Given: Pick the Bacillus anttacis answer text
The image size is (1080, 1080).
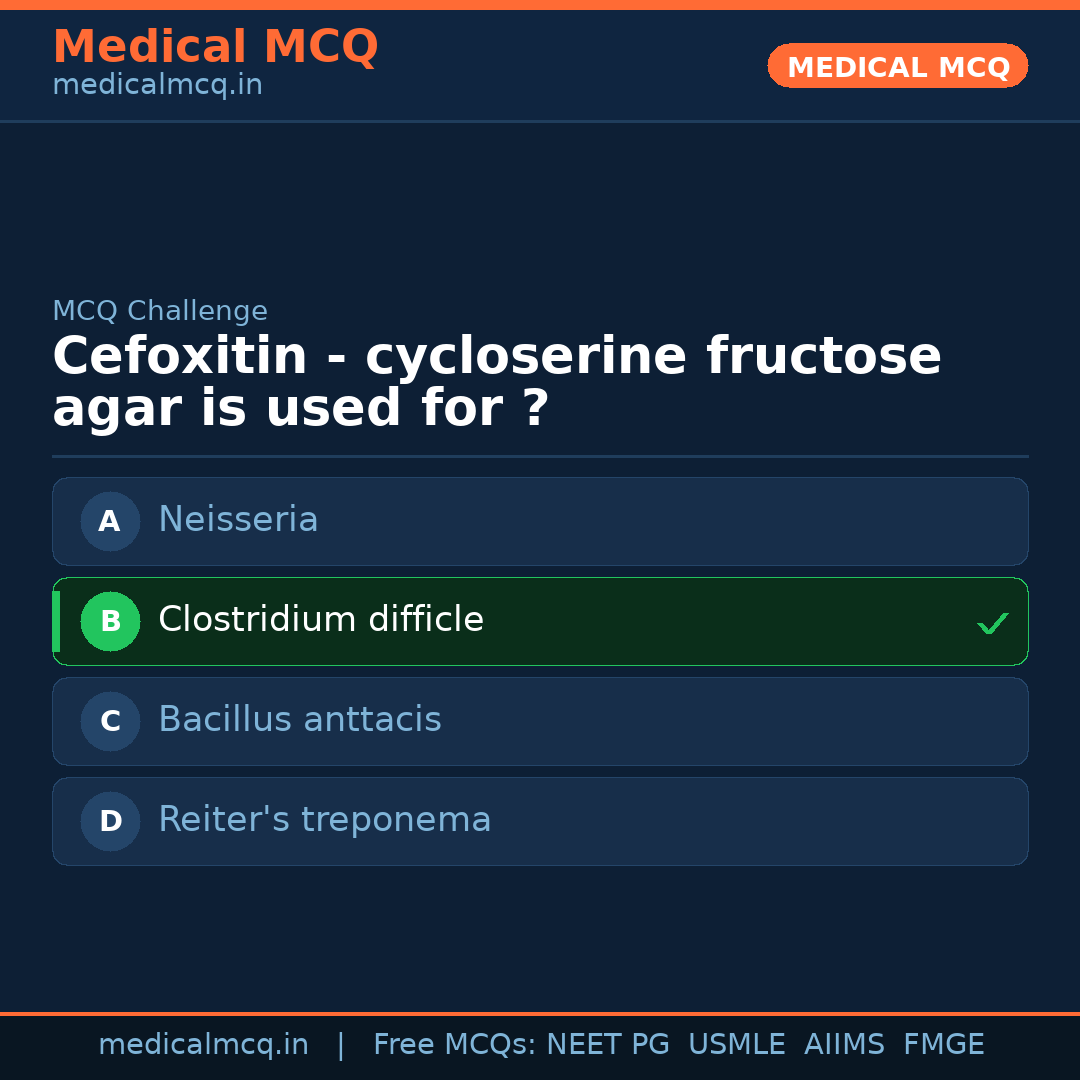Looking at the screenshot, I should tap(300, 720).
